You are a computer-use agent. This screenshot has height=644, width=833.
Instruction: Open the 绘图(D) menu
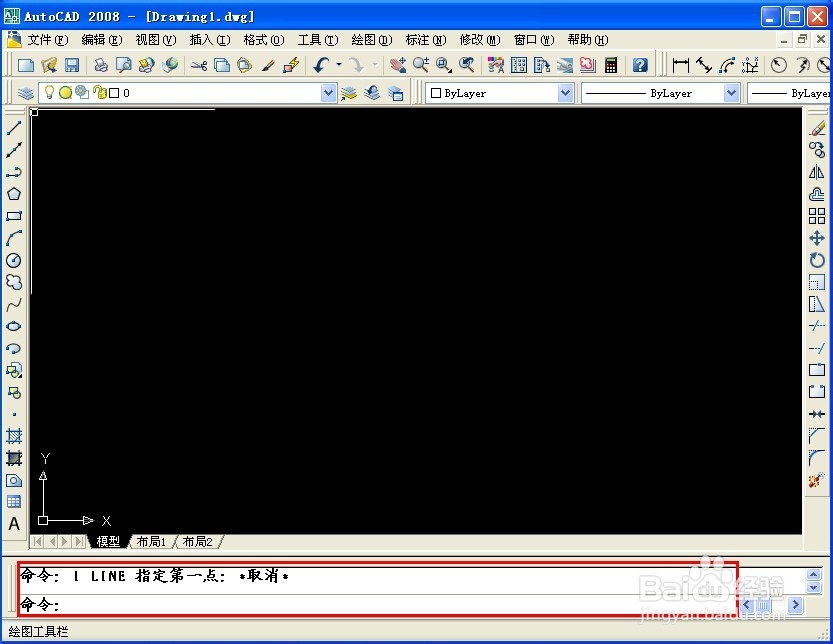[x=372, y=40]
